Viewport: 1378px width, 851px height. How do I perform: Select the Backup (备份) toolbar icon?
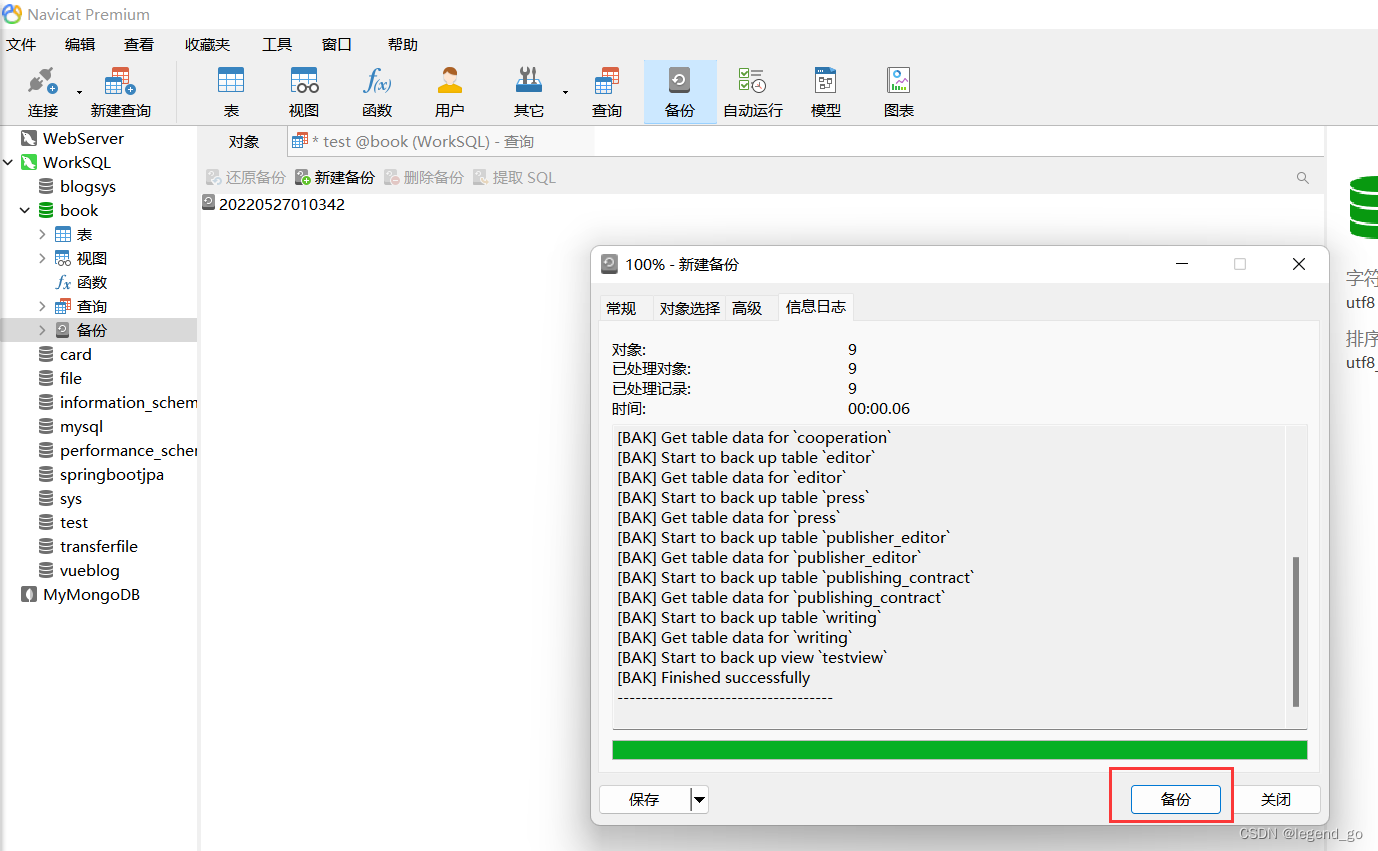click(680, 91)
